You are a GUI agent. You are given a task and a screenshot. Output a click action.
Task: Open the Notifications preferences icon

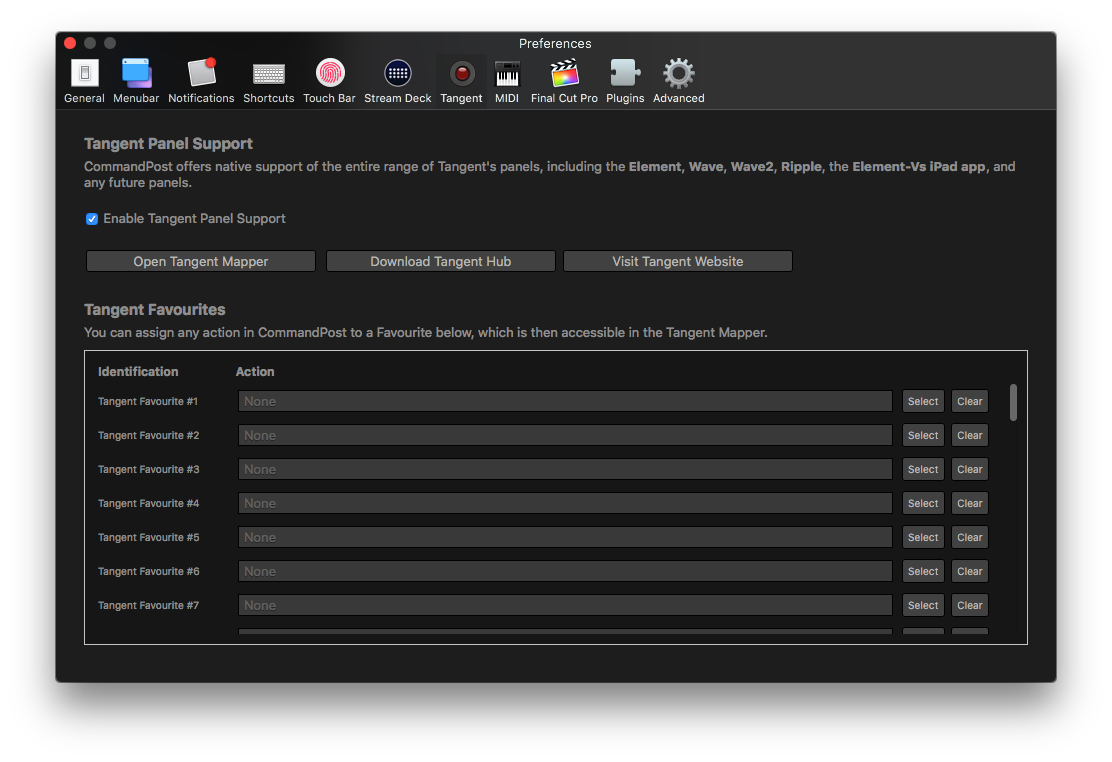[201, 74]
